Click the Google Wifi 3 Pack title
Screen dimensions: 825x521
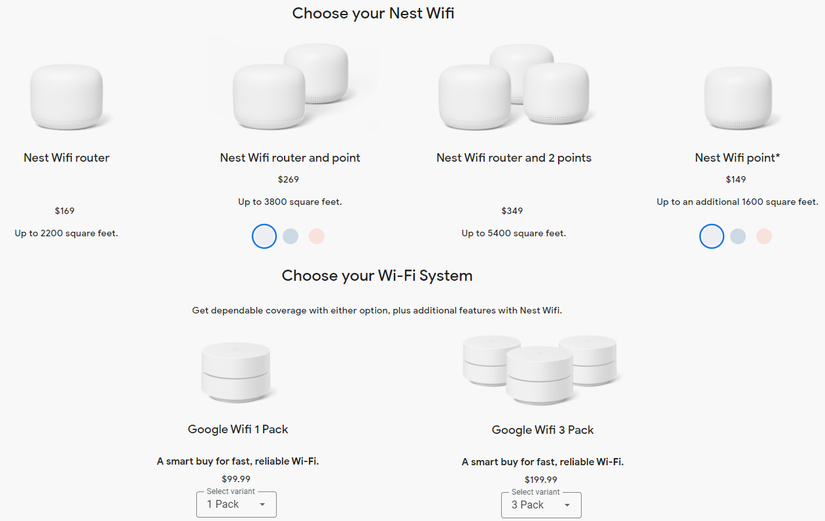[543, 430]
